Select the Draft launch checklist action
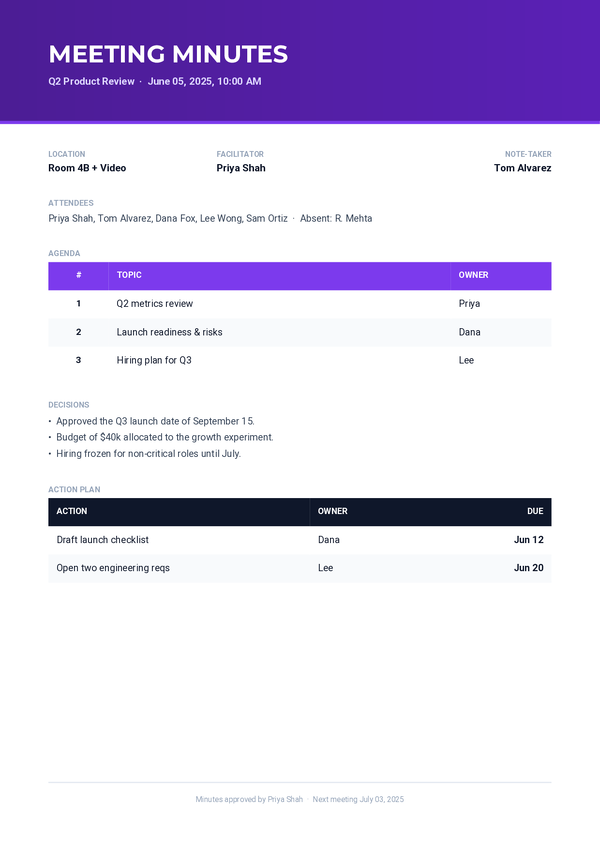 [x=102, y=540]
